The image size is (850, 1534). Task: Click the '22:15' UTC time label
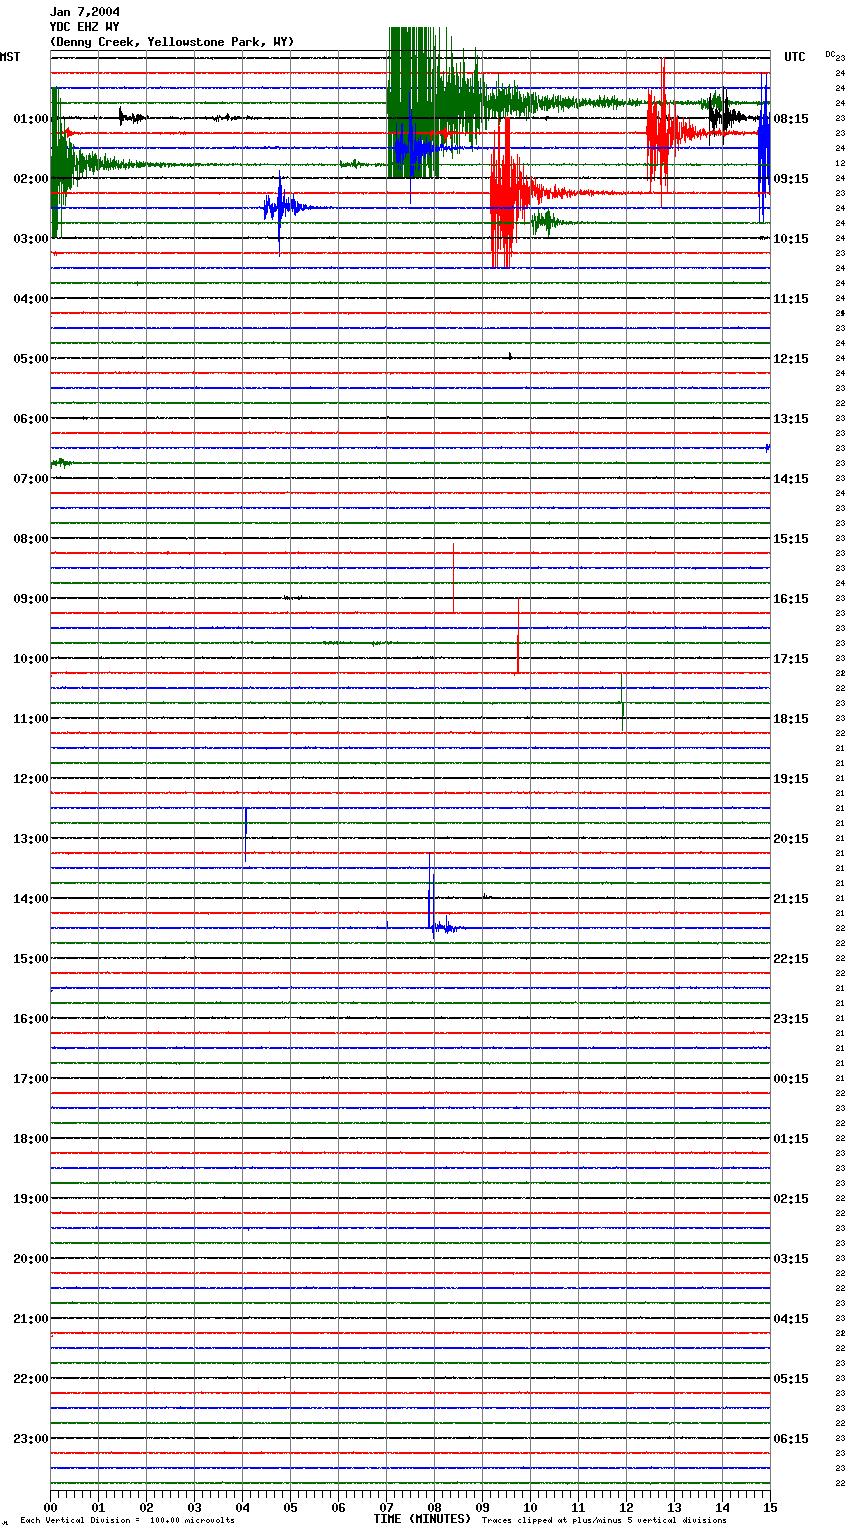(791, 959)
